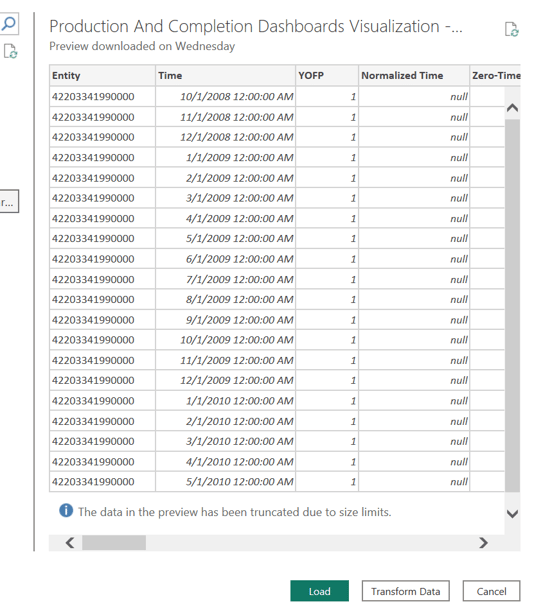Click the down arrow below the preview table
Image resolution: width=543 pixels, height=604 pixels.
point(512,514)
